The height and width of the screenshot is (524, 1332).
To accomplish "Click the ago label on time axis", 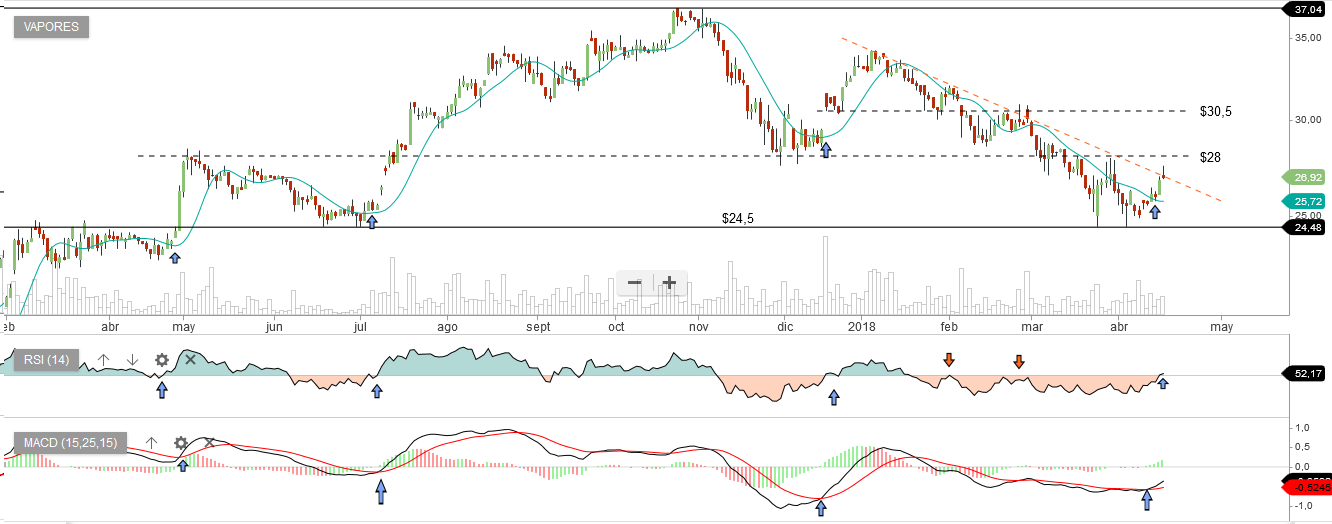I will coord(447,326).
